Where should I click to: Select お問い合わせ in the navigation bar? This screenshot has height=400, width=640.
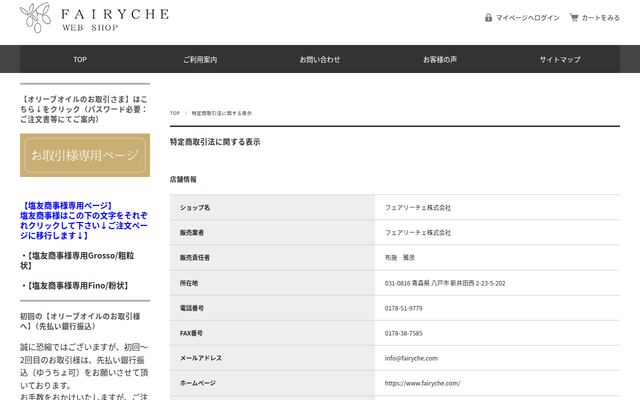click(320, 60)
